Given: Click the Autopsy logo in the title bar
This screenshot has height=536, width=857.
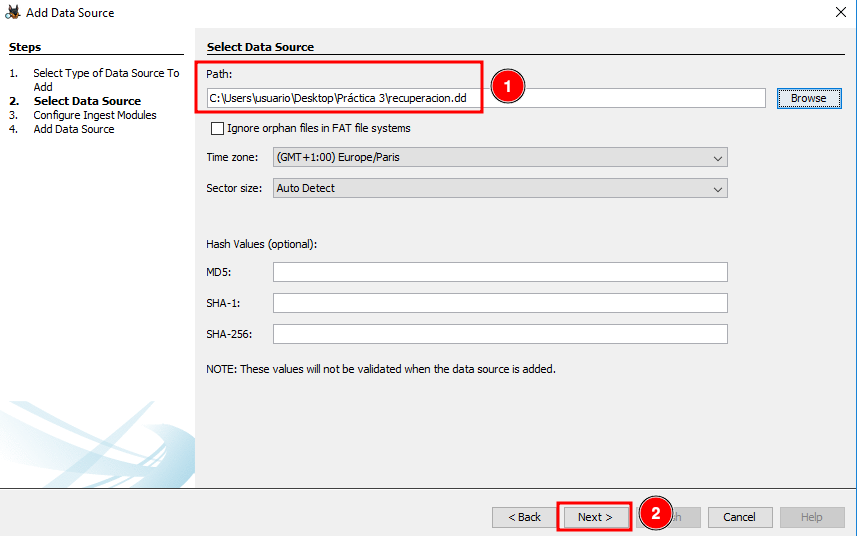Looking at the screenshot, I should 13,13.
